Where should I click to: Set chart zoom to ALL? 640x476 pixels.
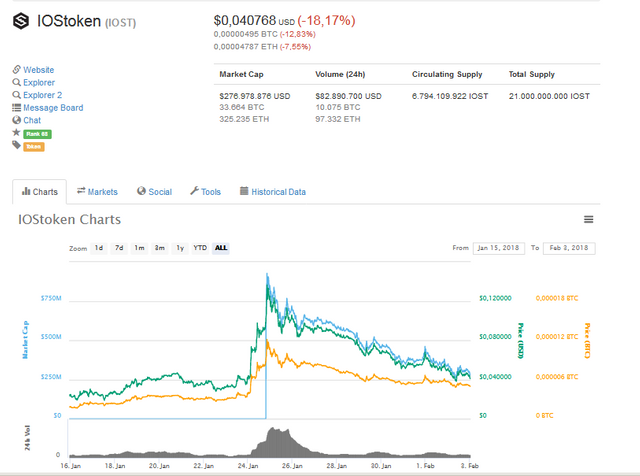221,248
